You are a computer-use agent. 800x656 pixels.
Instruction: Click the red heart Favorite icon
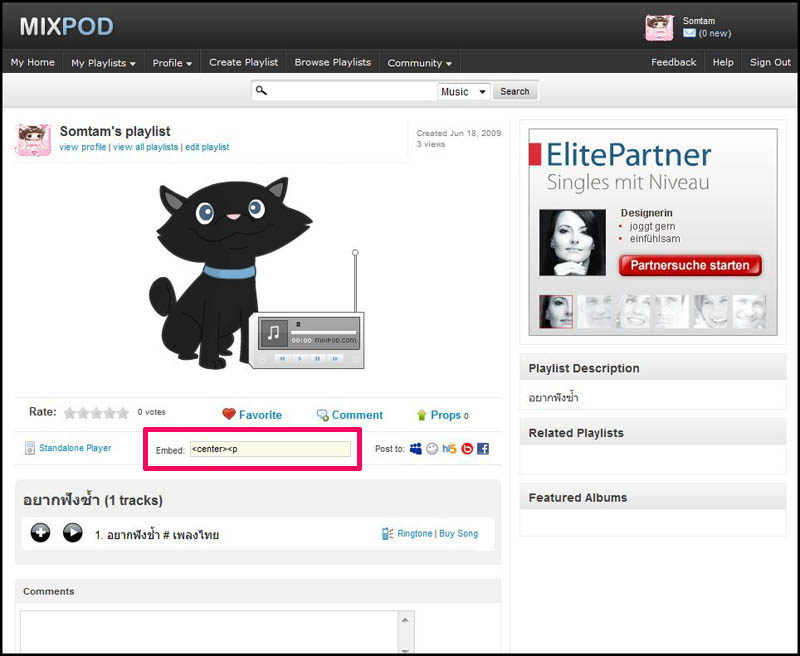click(229, 414)
